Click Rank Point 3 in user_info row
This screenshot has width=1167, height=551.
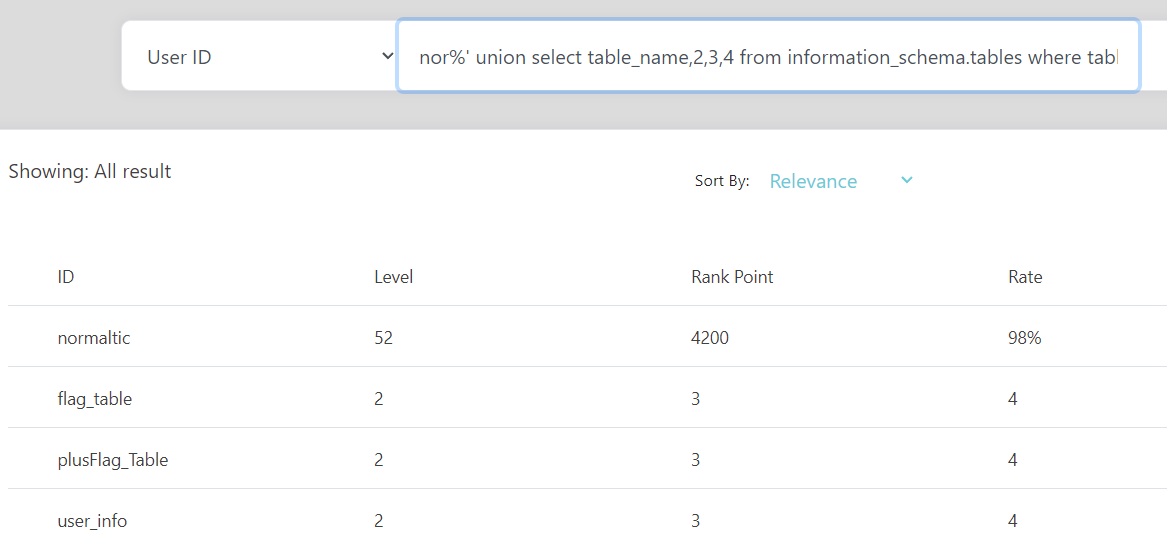click(x=696, y=521)
